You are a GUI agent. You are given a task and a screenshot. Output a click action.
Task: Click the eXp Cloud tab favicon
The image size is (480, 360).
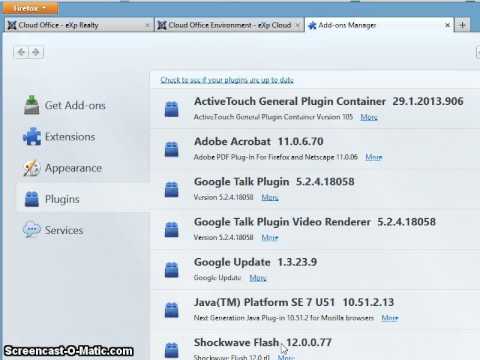point(162,25)
